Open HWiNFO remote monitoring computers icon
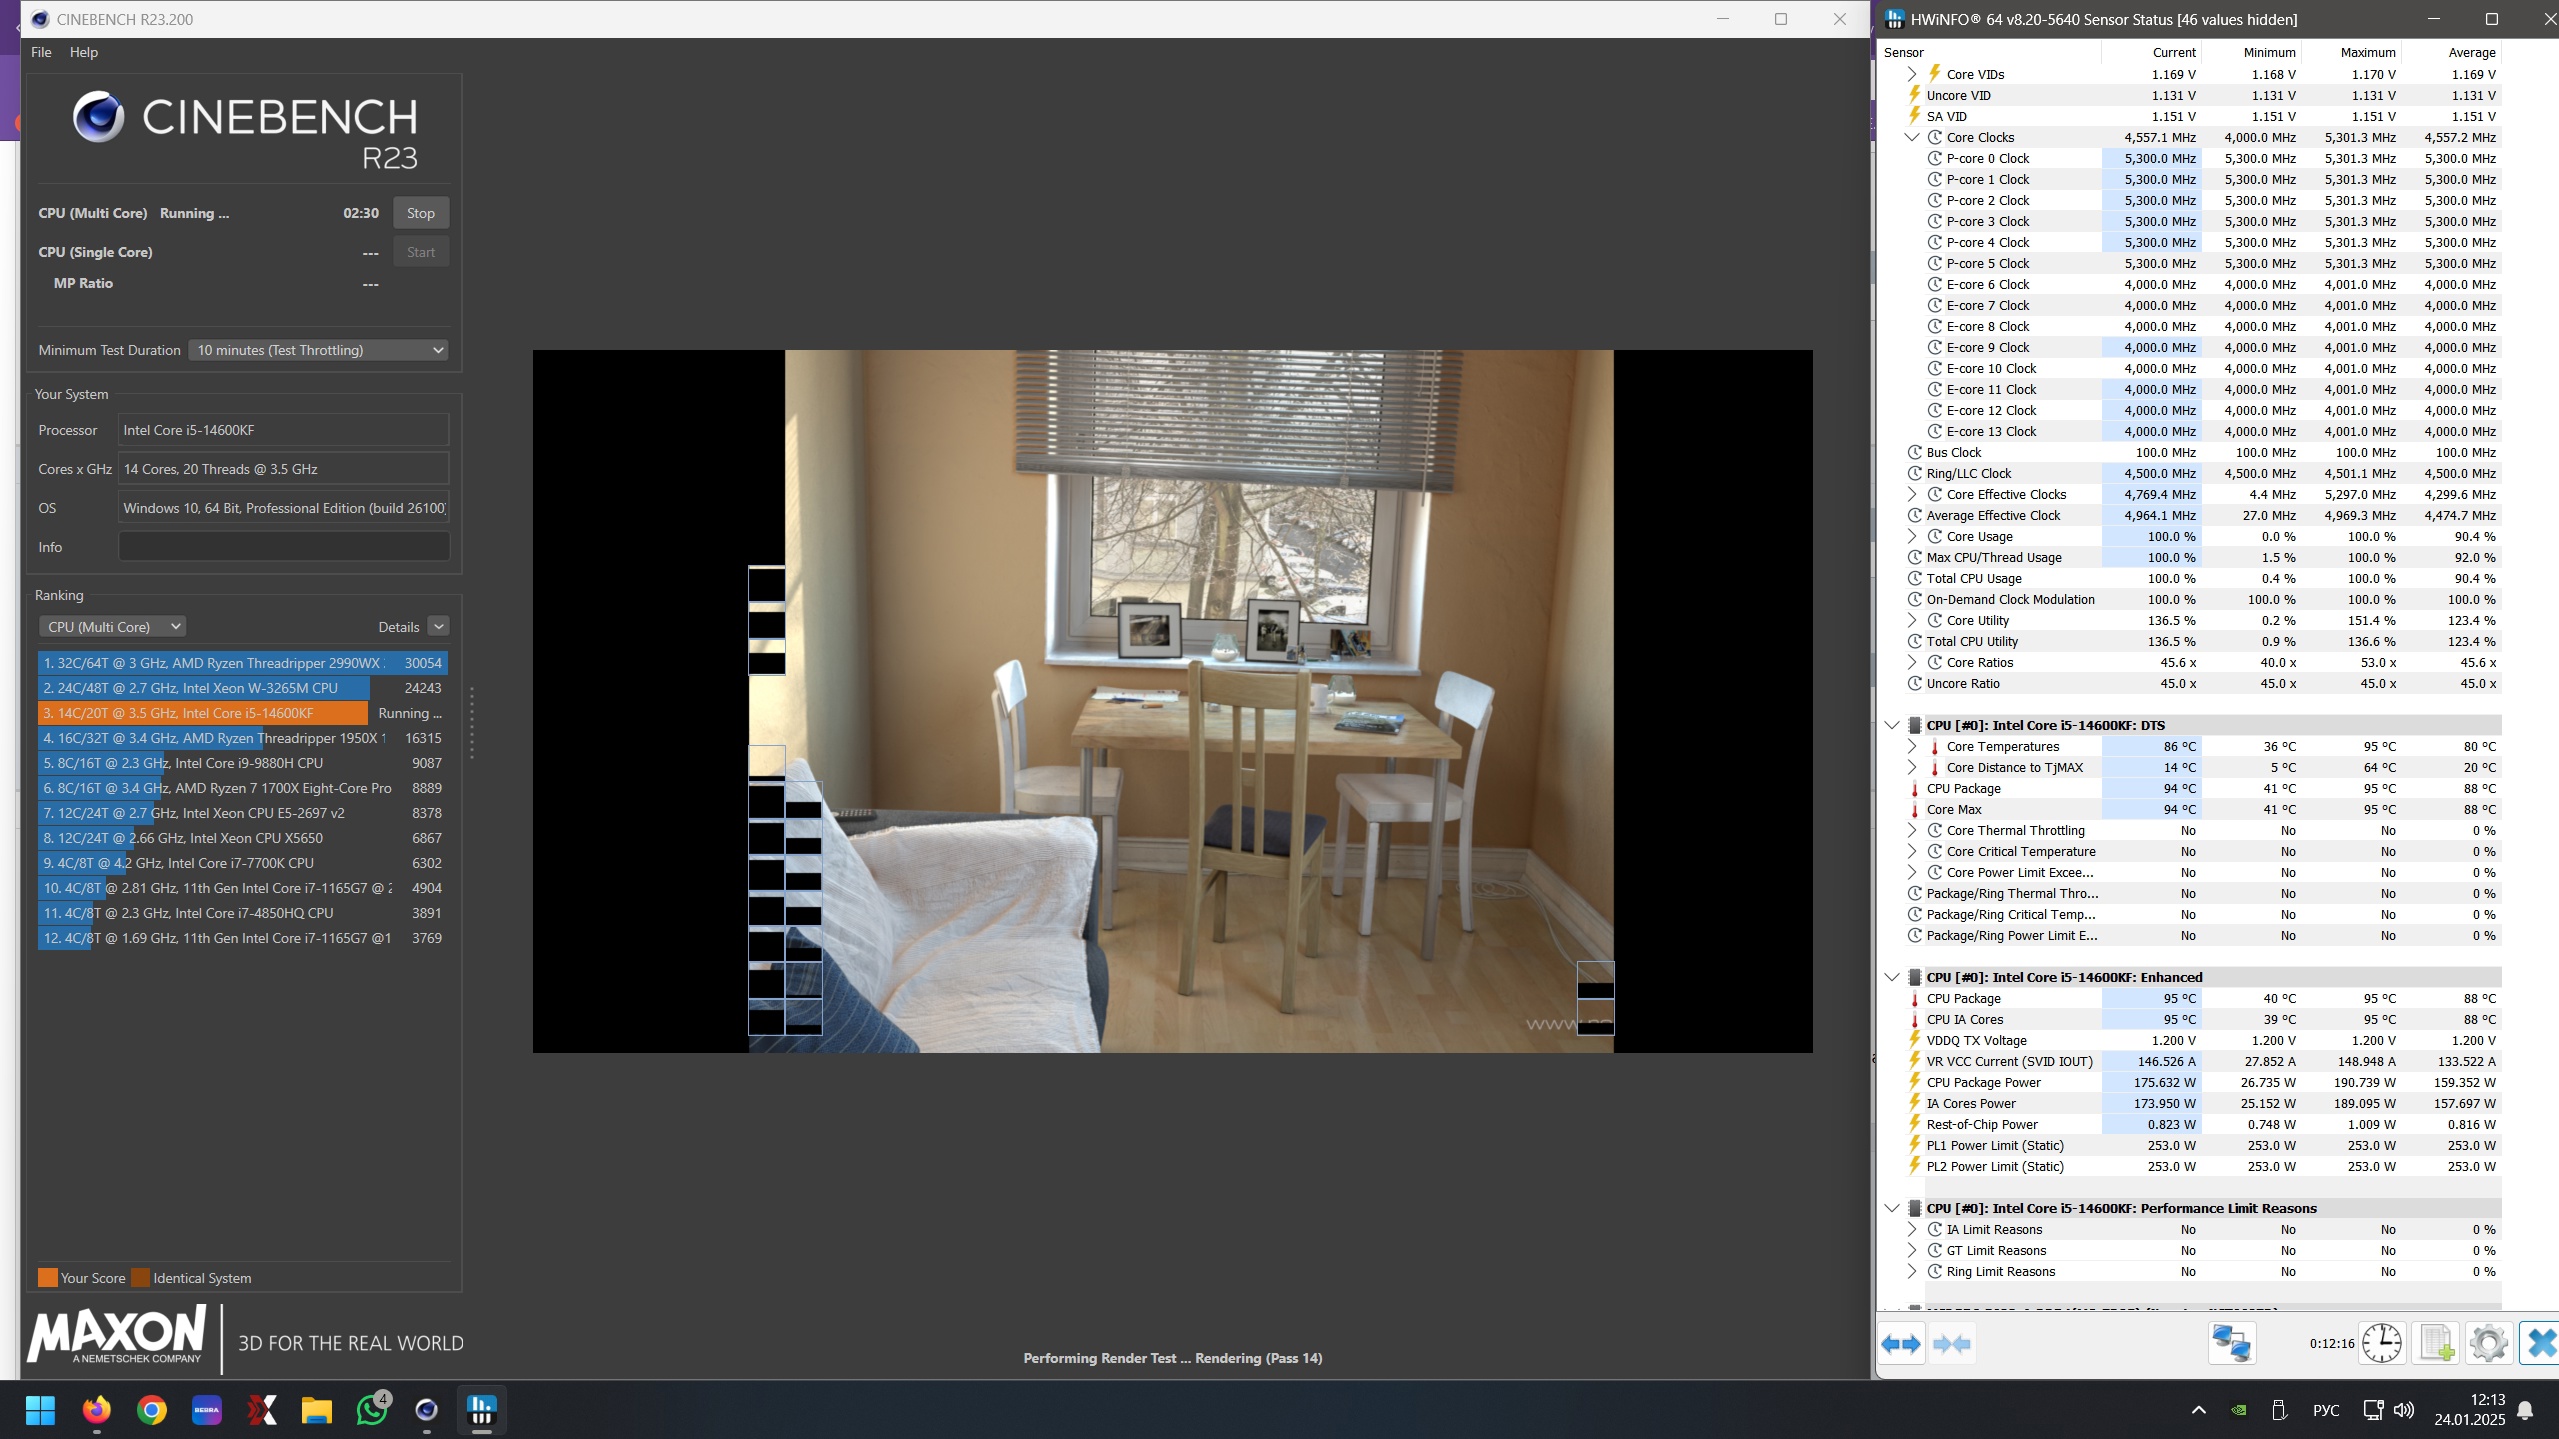The height and width of the screenshot is (1439, 2559). tap(2231, 1344)
